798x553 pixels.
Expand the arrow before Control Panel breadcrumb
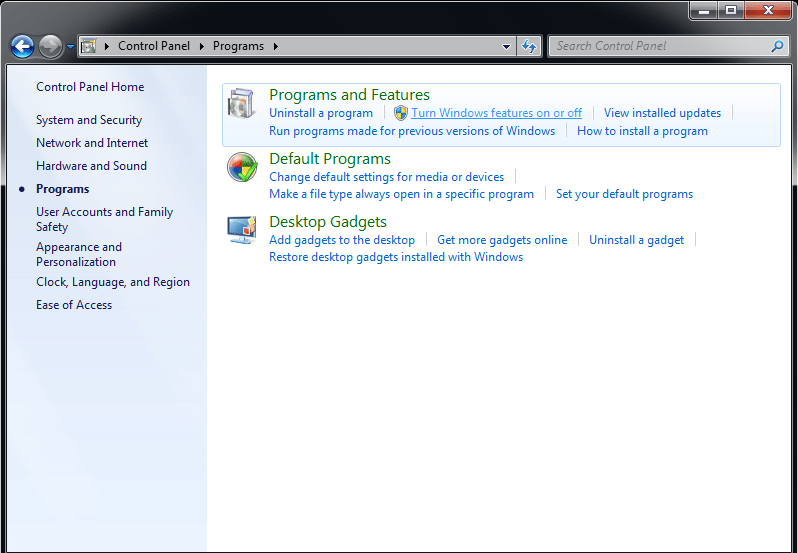pos(106,46)
